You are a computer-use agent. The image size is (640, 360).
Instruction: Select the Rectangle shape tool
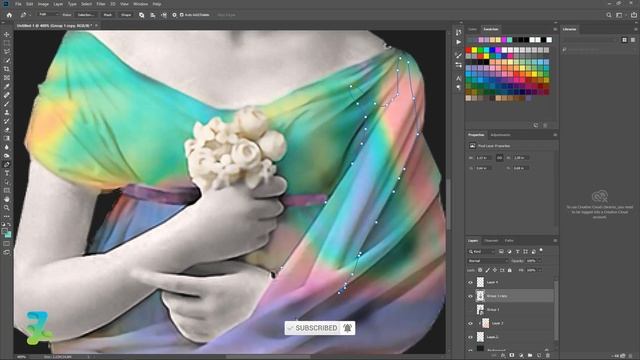(x=7, y=191)
